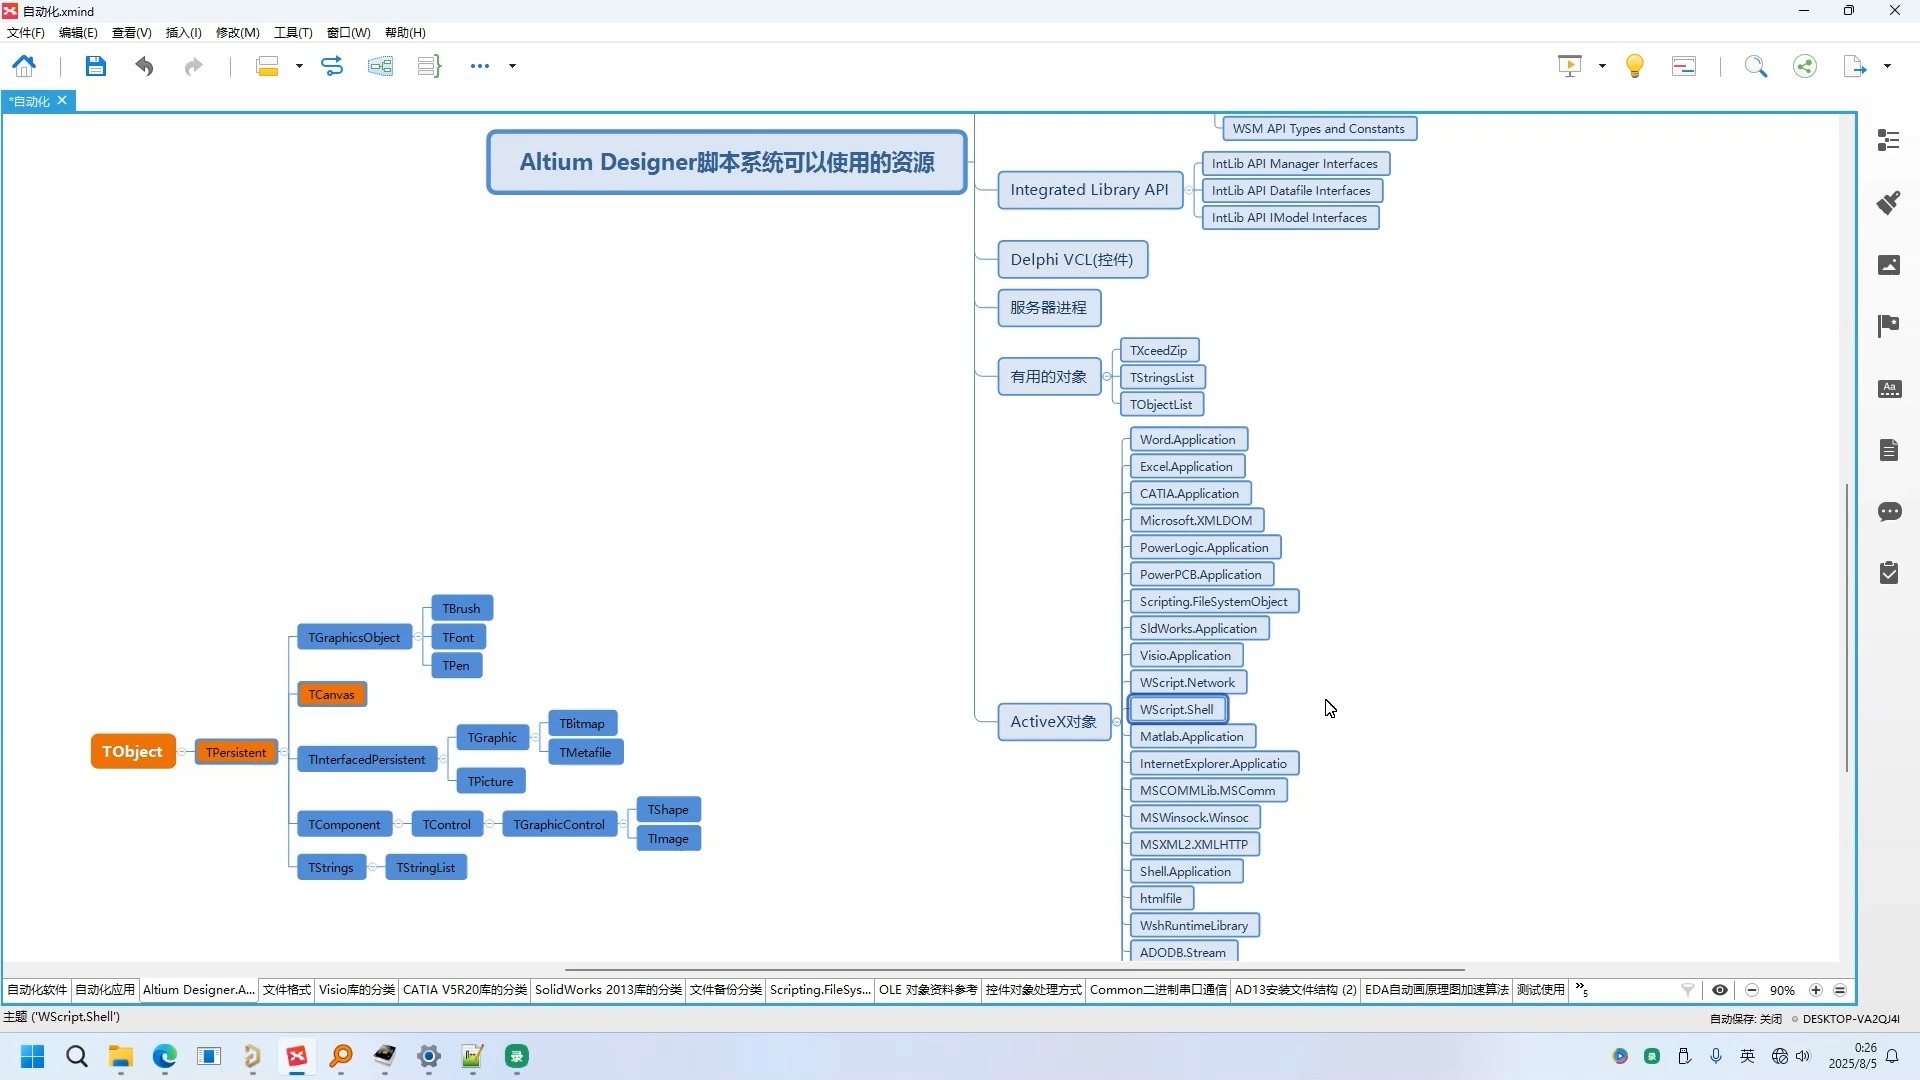Insert a new topic with the yellow topic icon
1920x1080 pixels.
pyautogui.click(x=267, y=66)
